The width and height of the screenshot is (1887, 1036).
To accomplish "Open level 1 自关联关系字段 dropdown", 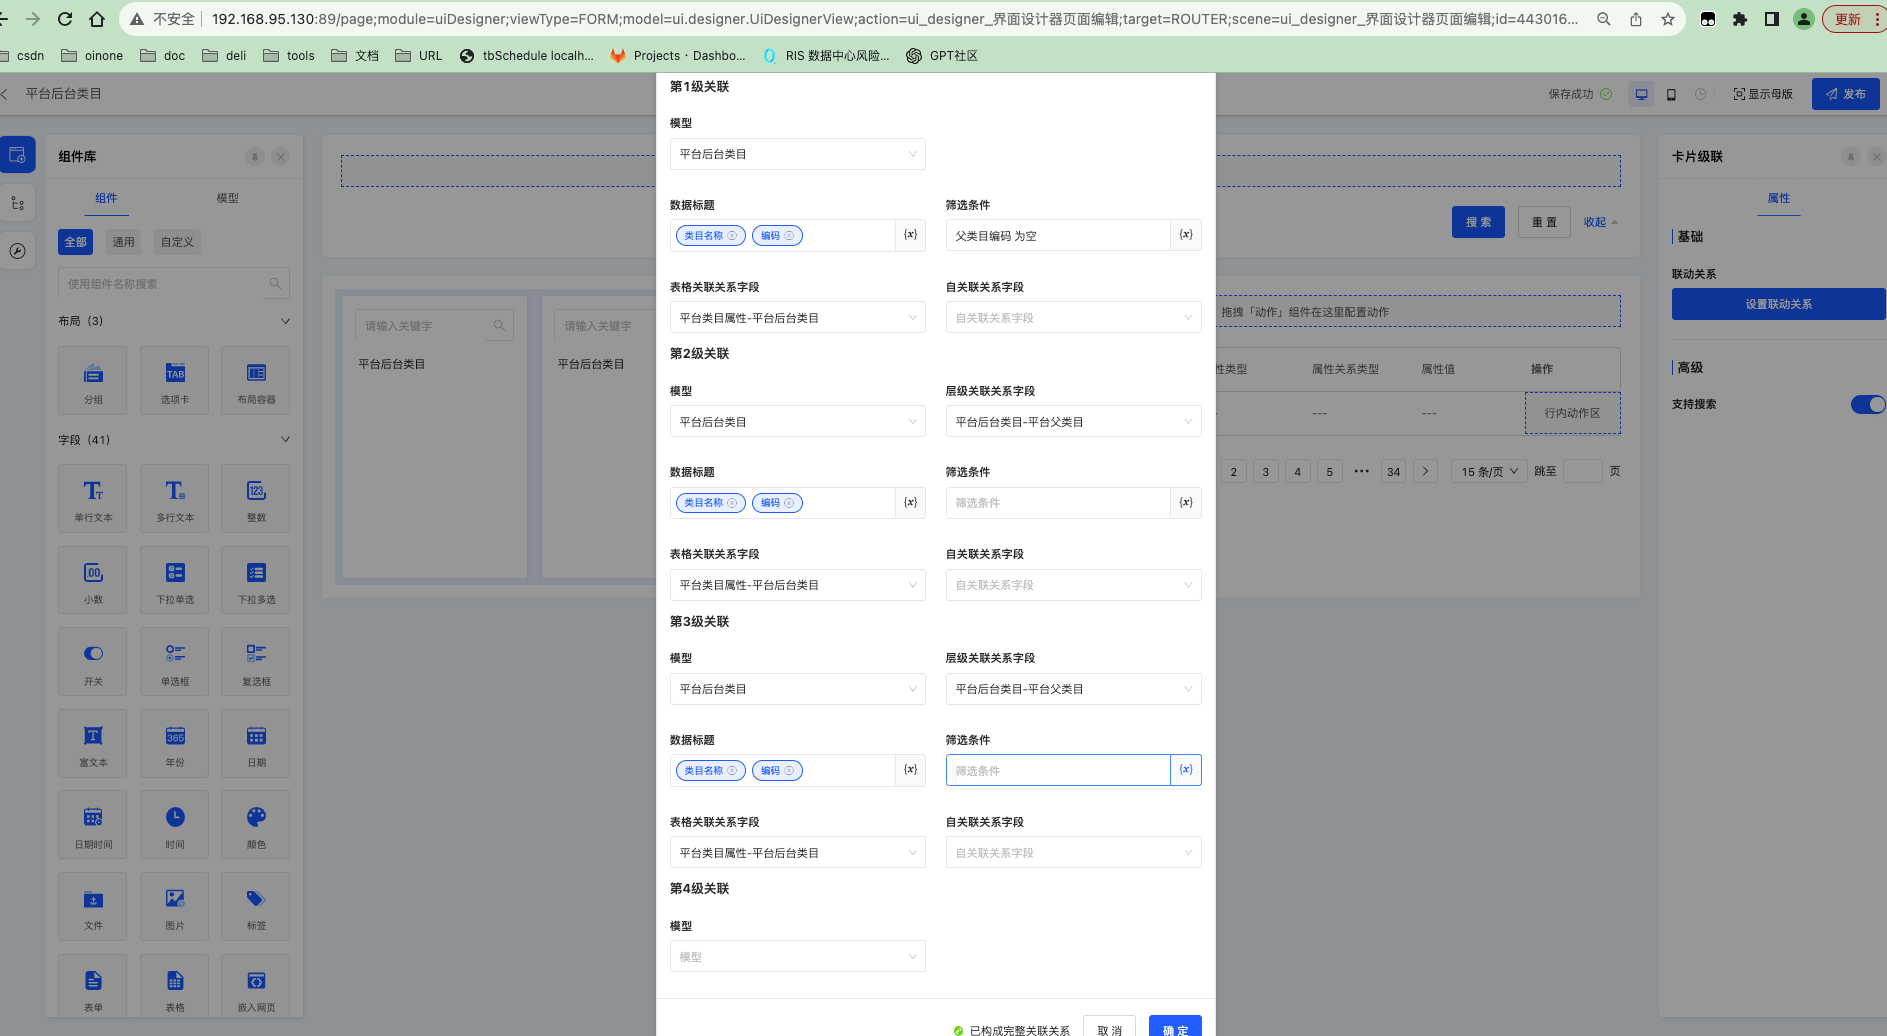I will pos(1074,318).
